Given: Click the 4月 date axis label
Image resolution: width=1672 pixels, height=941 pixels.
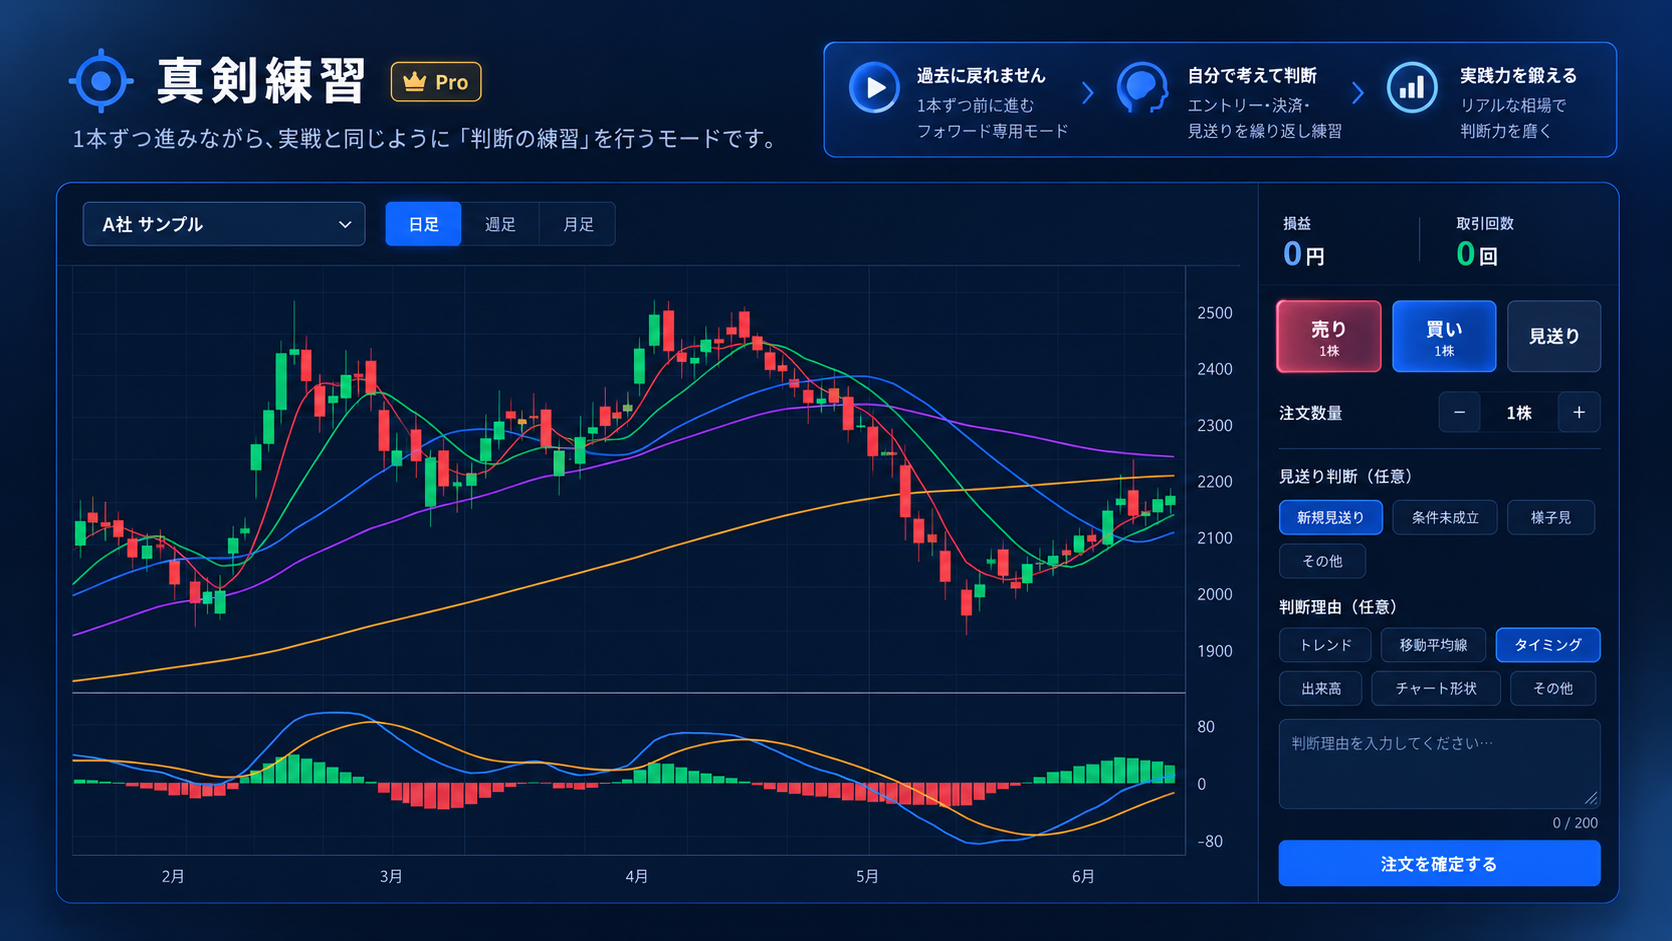Looking at the screenshot, I should [x=637, y=876].
